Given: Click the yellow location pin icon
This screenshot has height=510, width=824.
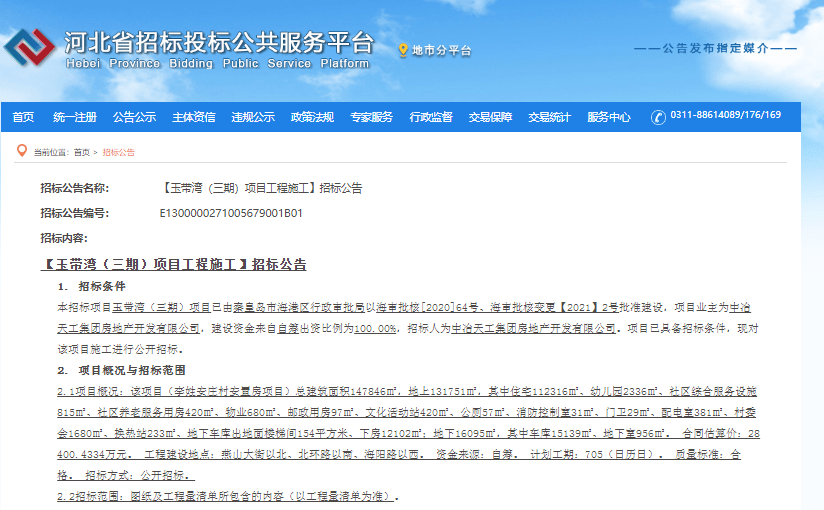Looking at the screenshot, I should (403, 50).
